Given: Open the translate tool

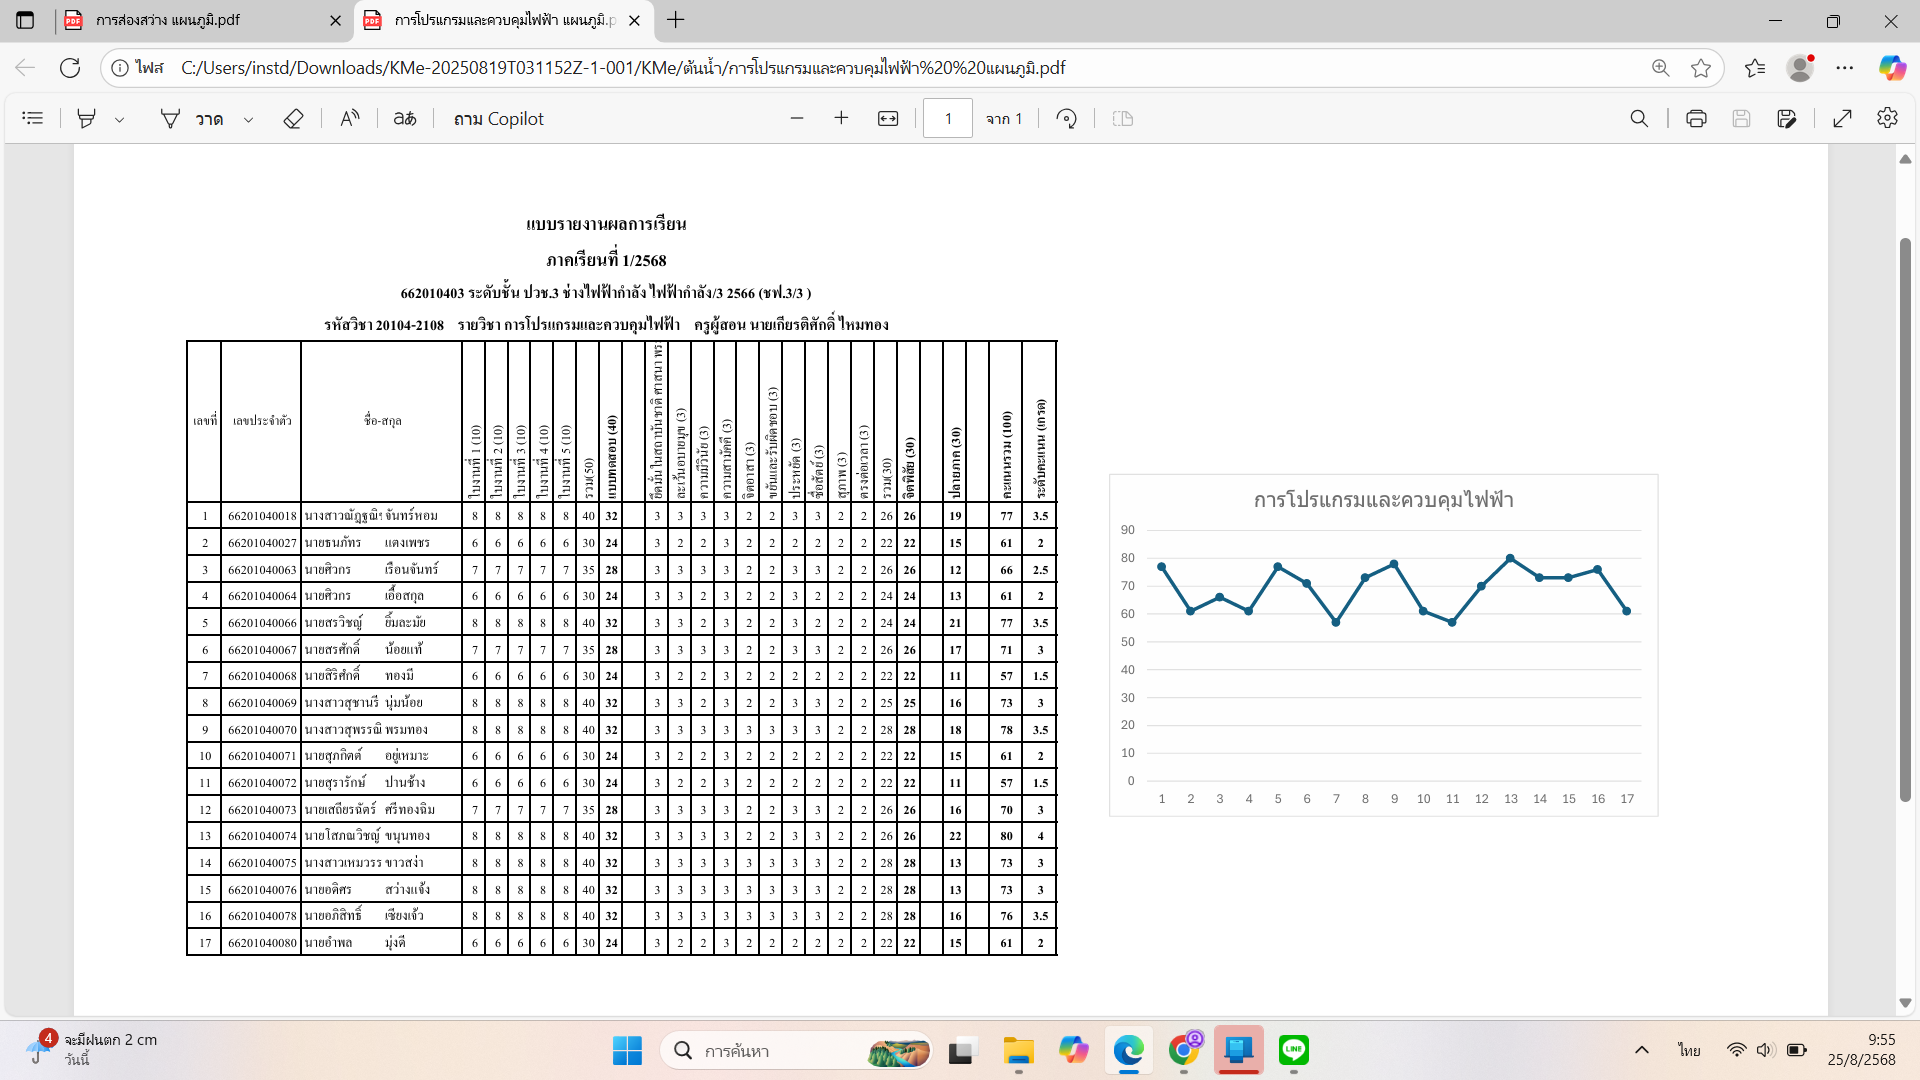Looking at the screenshot, I should [x=405, y=118].
